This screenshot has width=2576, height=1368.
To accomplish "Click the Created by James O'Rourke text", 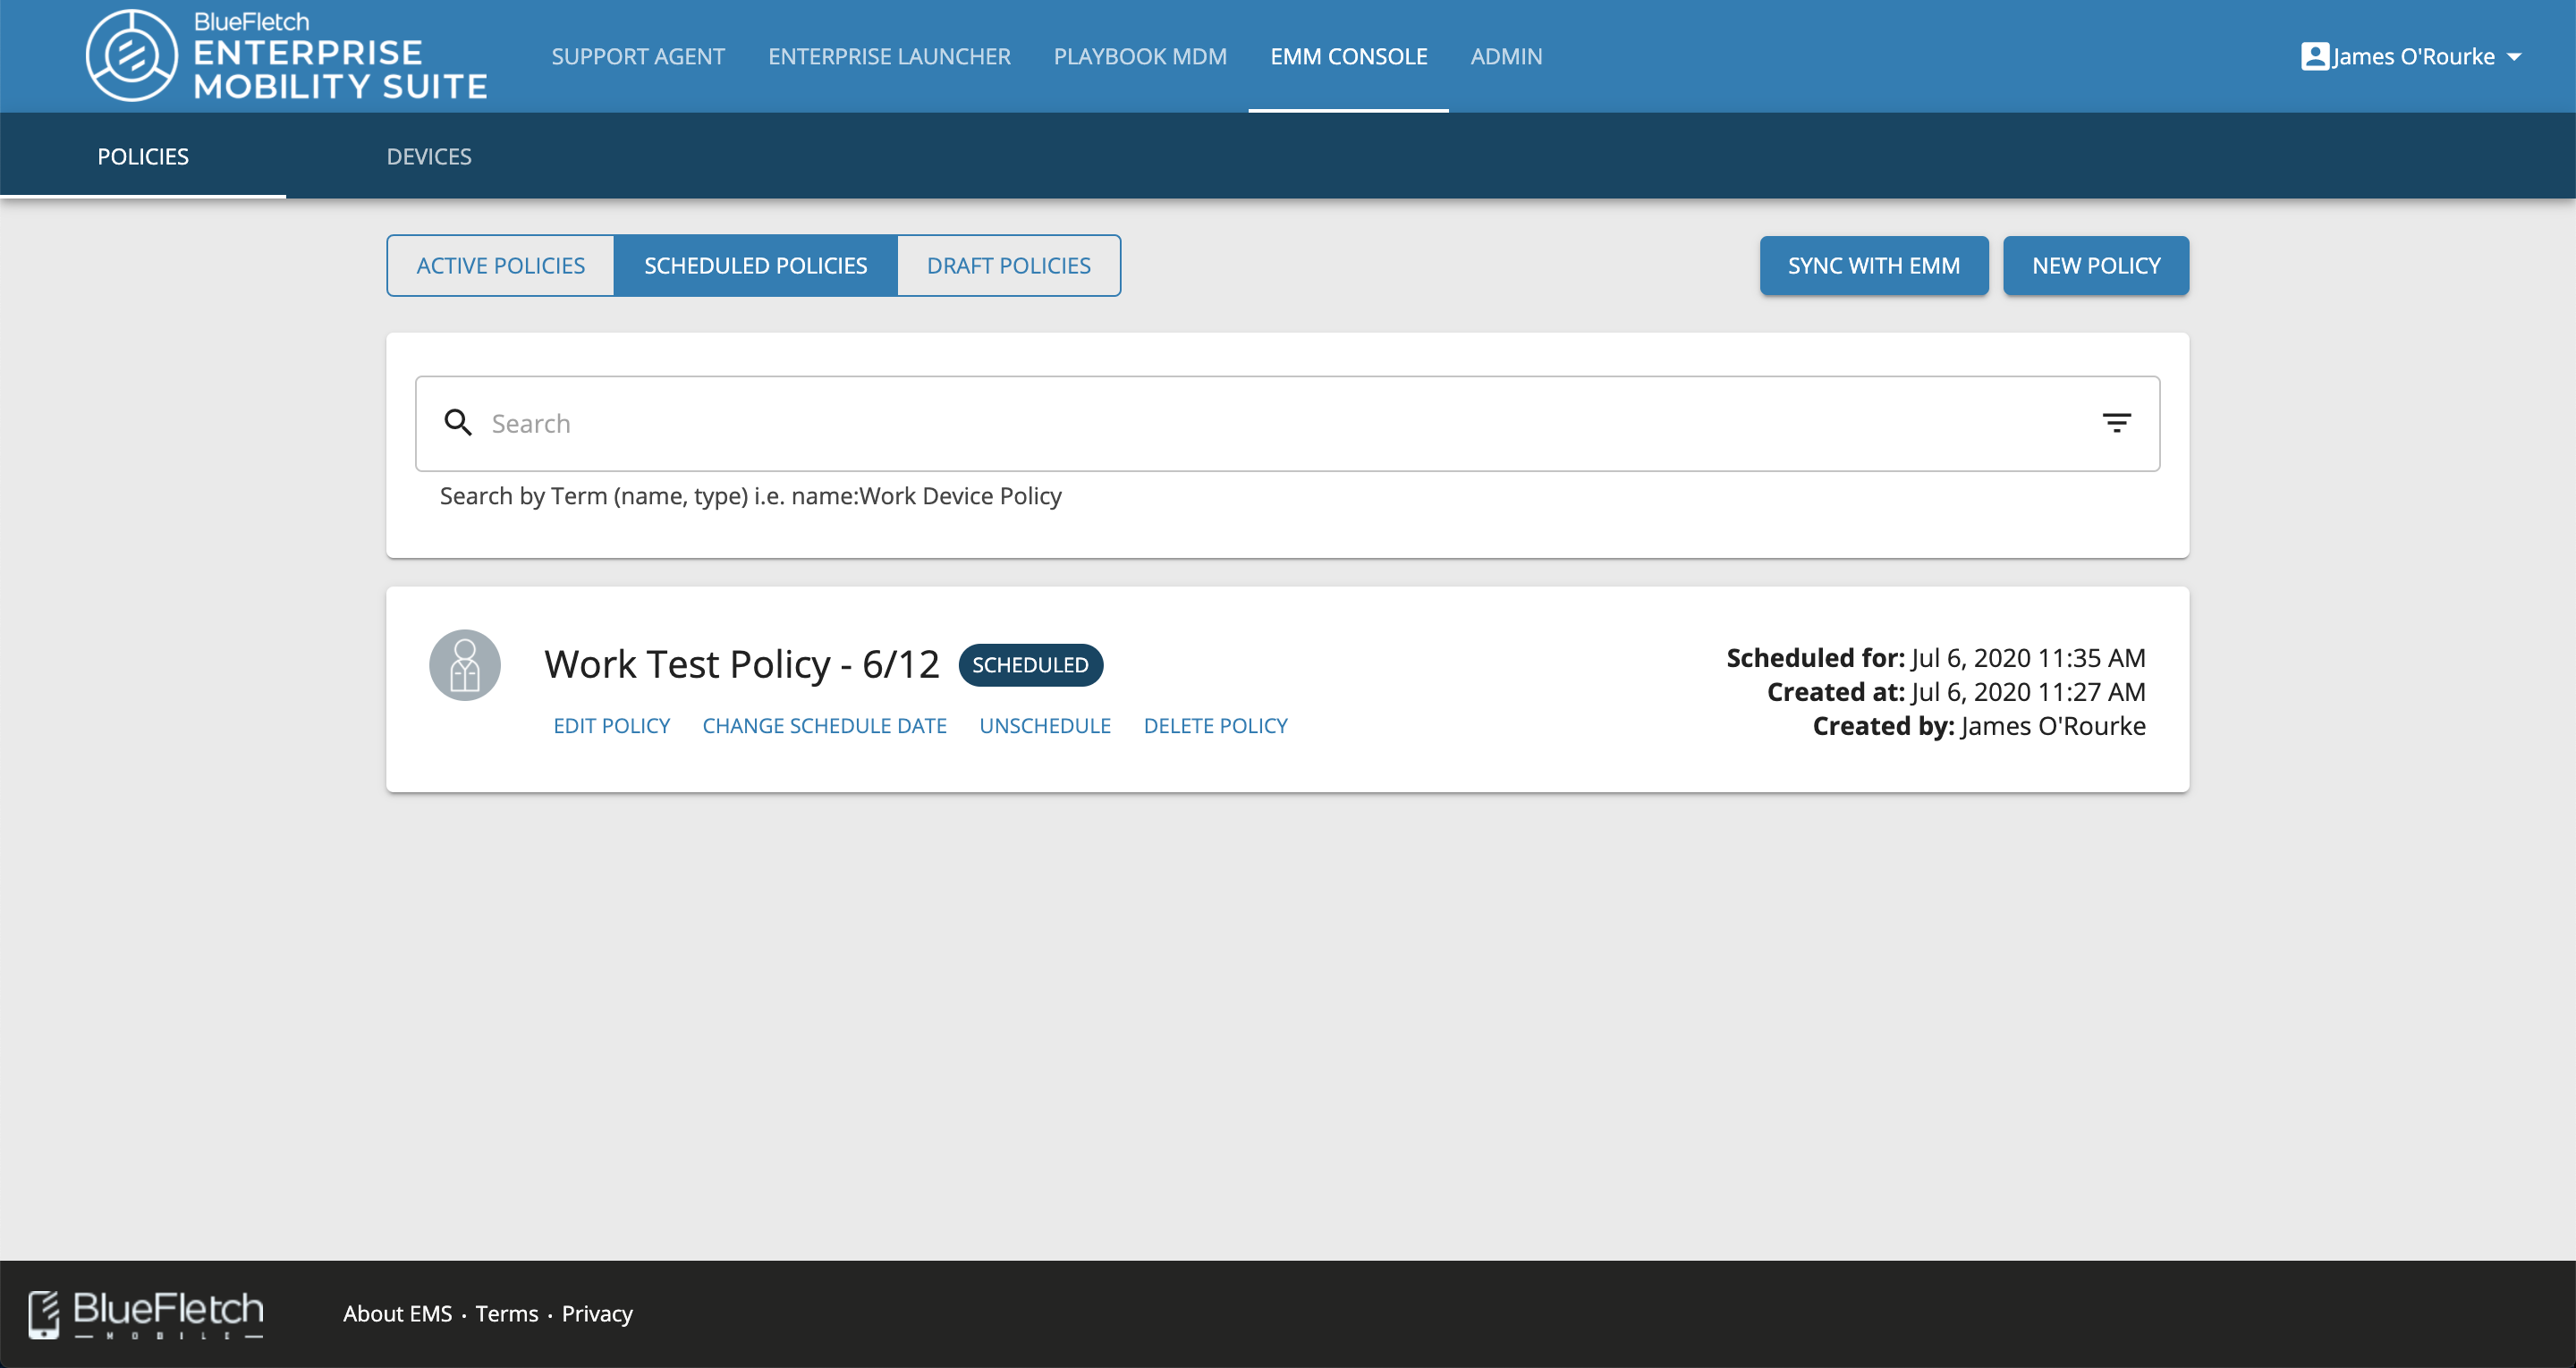I will click(1978, 725).
